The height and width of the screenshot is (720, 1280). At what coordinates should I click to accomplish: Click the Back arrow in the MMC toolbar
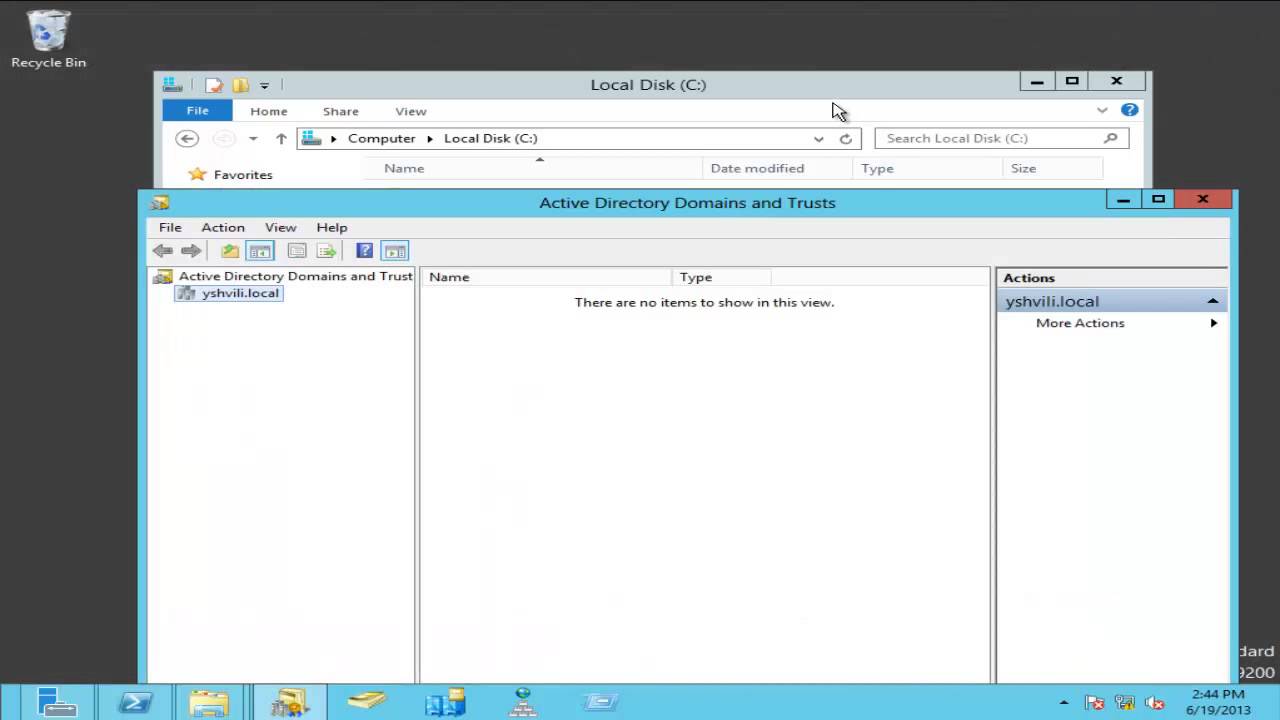pyautogui.click(x=162, y=251)
